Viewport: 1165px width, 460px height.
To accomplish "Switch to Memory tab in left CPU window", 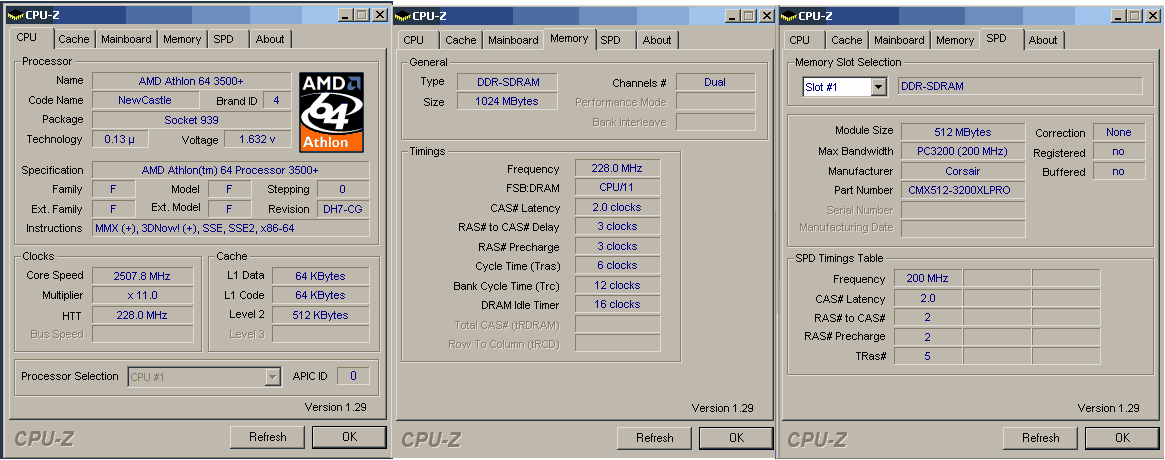I will [x=182, y=39].
